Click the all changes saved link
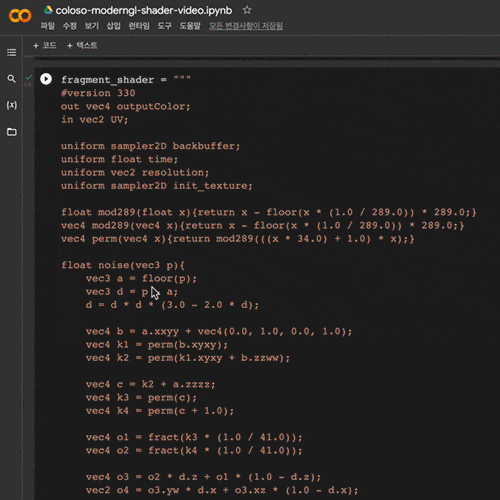Viewport: 500px width, 500px height. click(x=246, y=26)
